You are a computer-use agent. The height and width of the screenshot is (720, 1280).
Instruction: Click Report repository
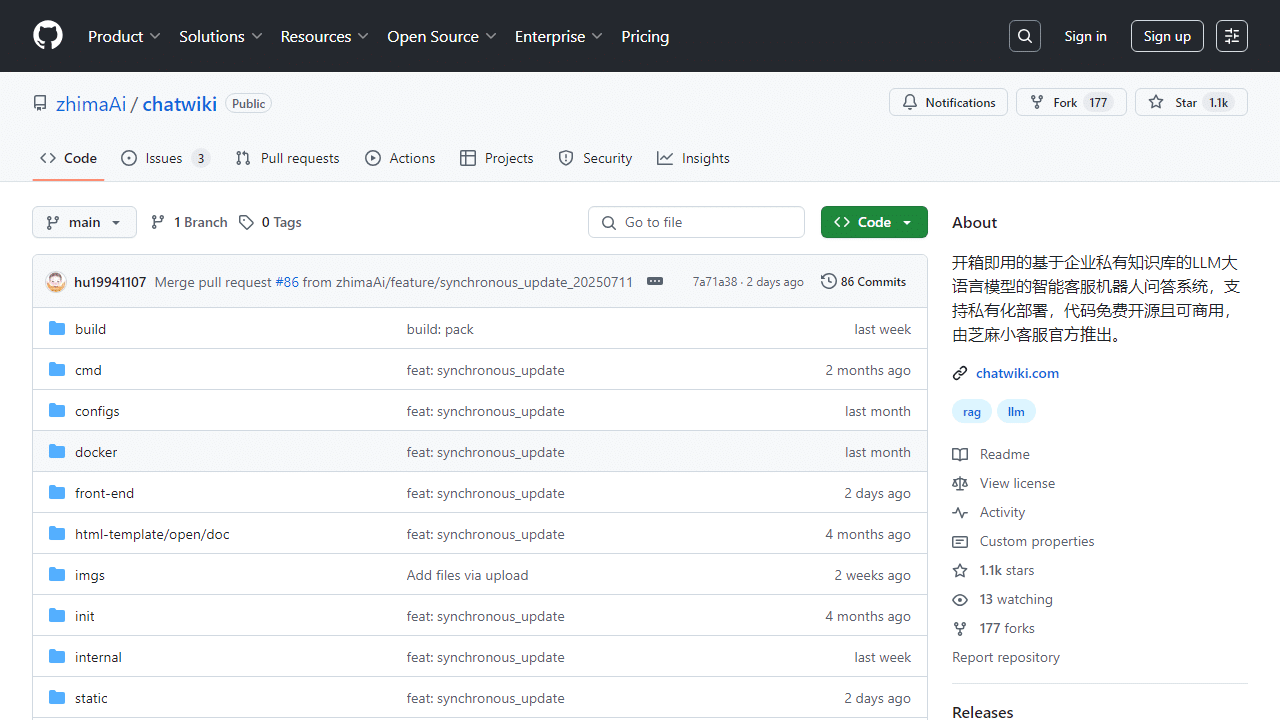click(x=1006, y=657)
